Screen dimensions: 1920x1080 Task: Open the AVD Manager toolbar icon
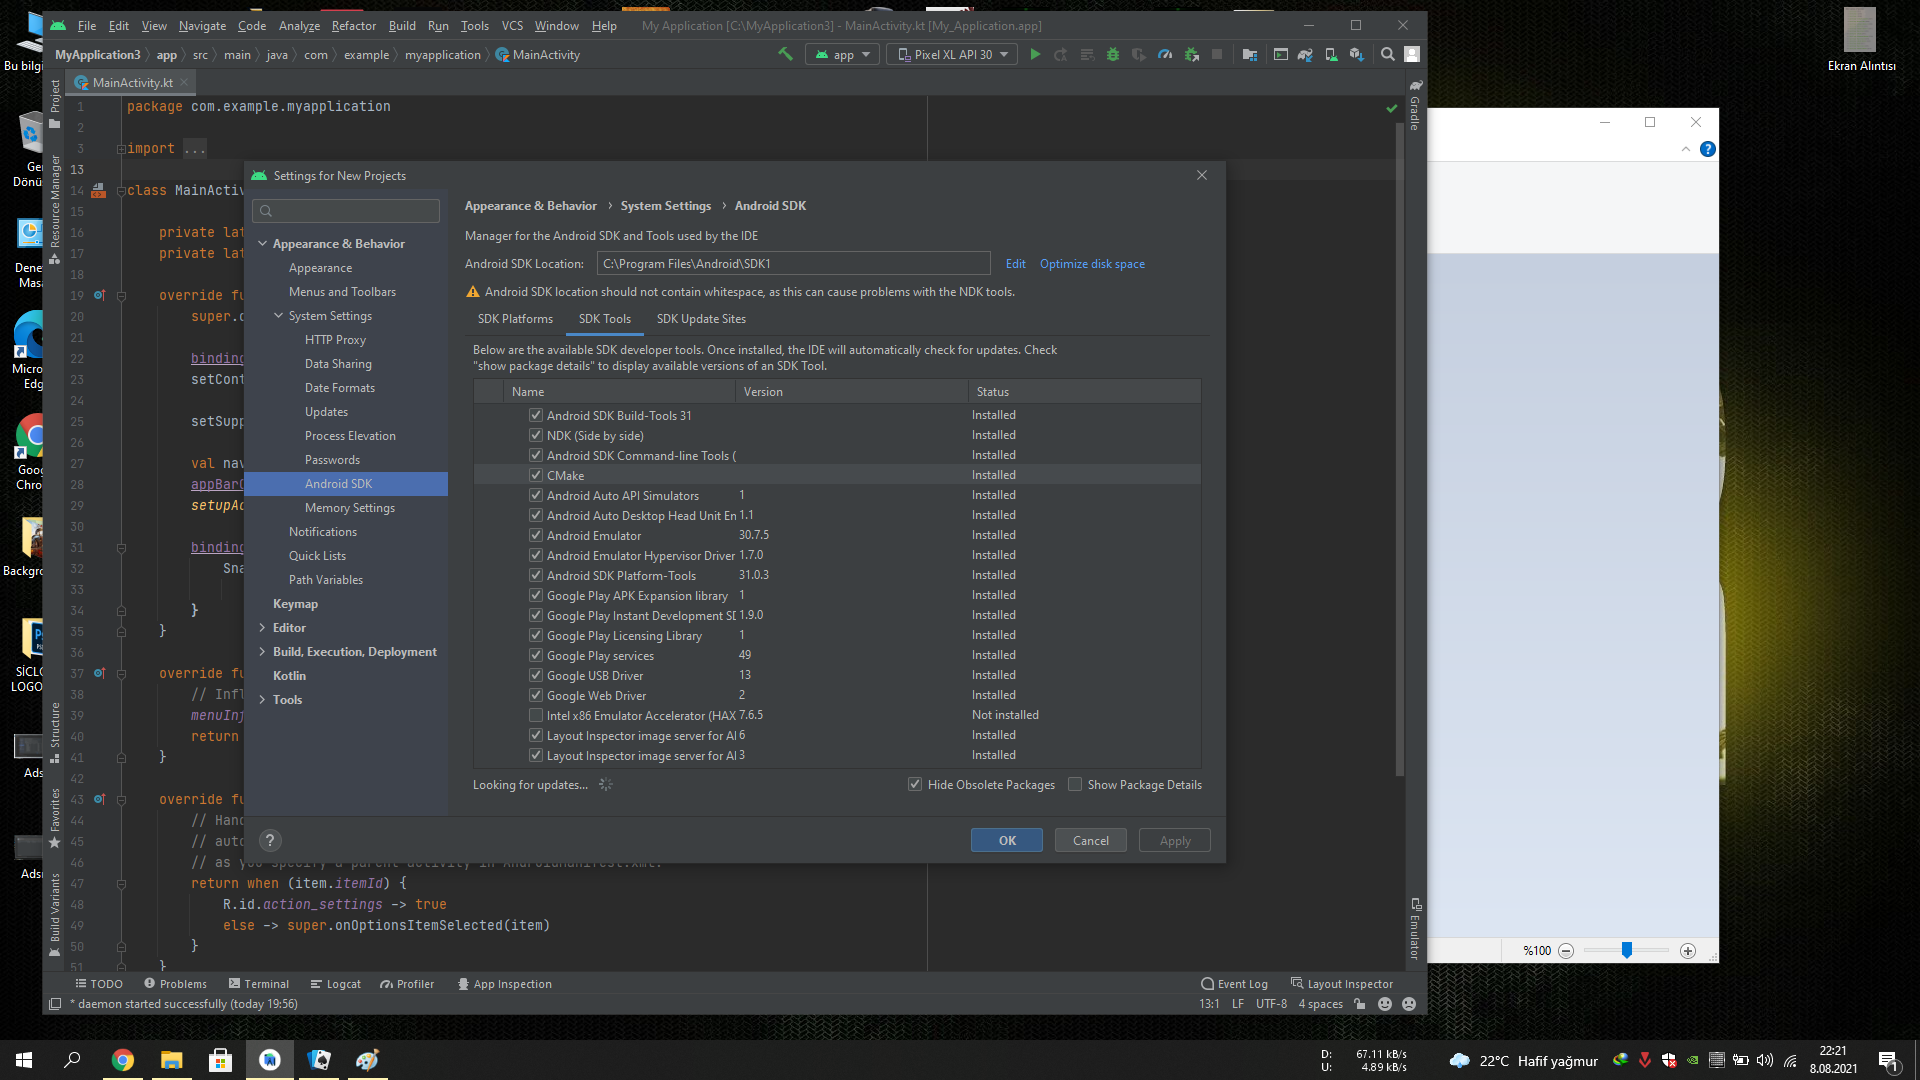tap(1331, 54)
